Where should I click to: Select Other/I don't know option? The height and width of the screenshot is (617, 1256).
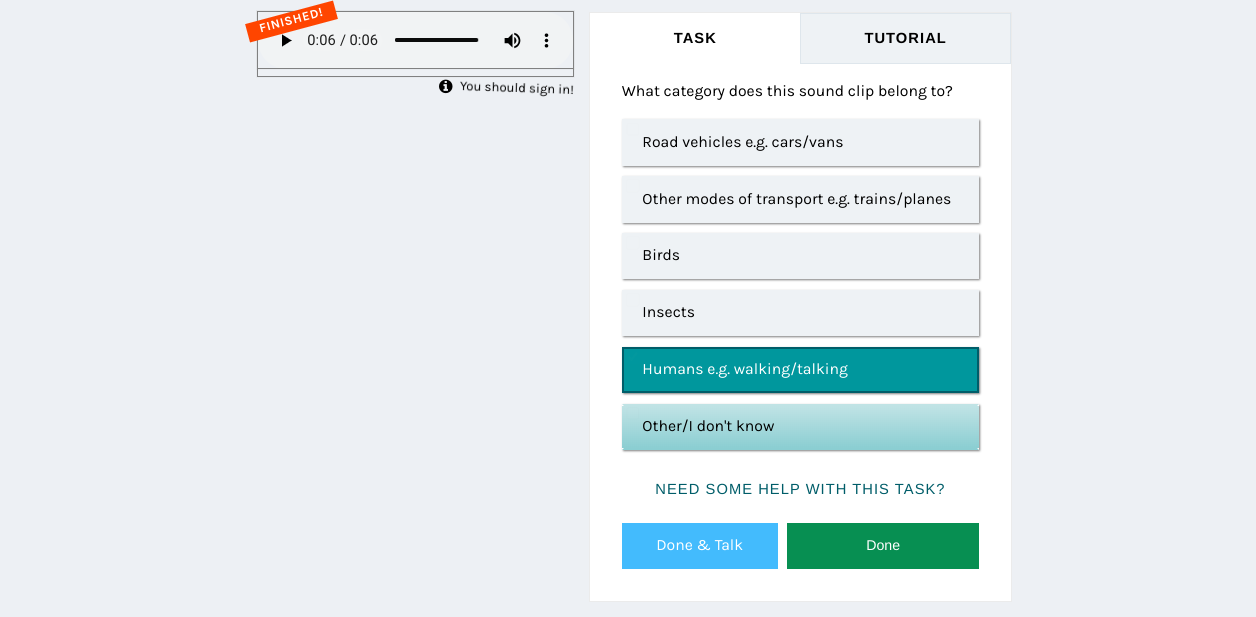click(x=800, y=426)
